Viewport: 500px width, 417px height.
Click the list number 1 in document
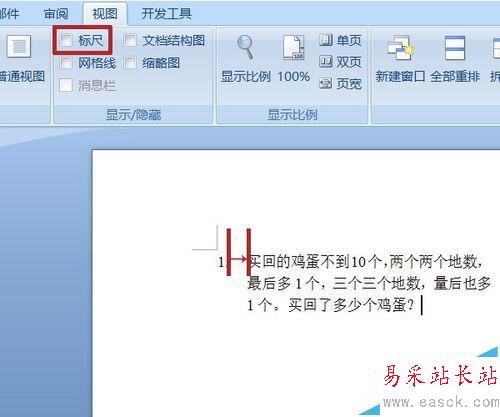click(221, 262)
